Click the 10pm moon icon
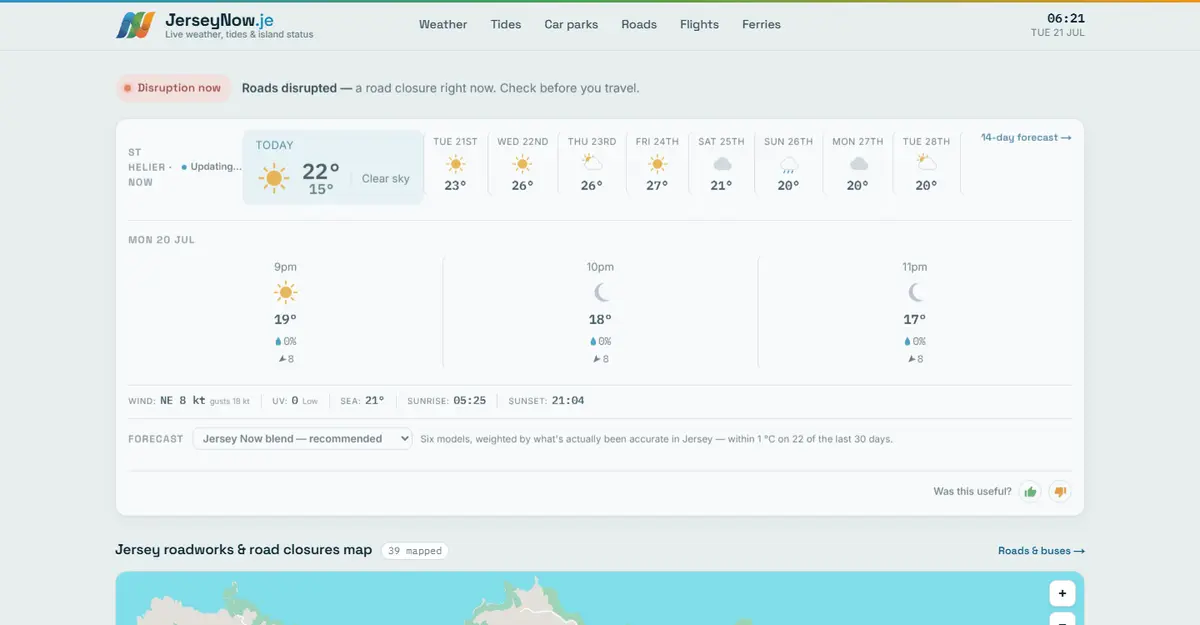The width and height of the screenshot is (1200, 625). coord(601,292)
